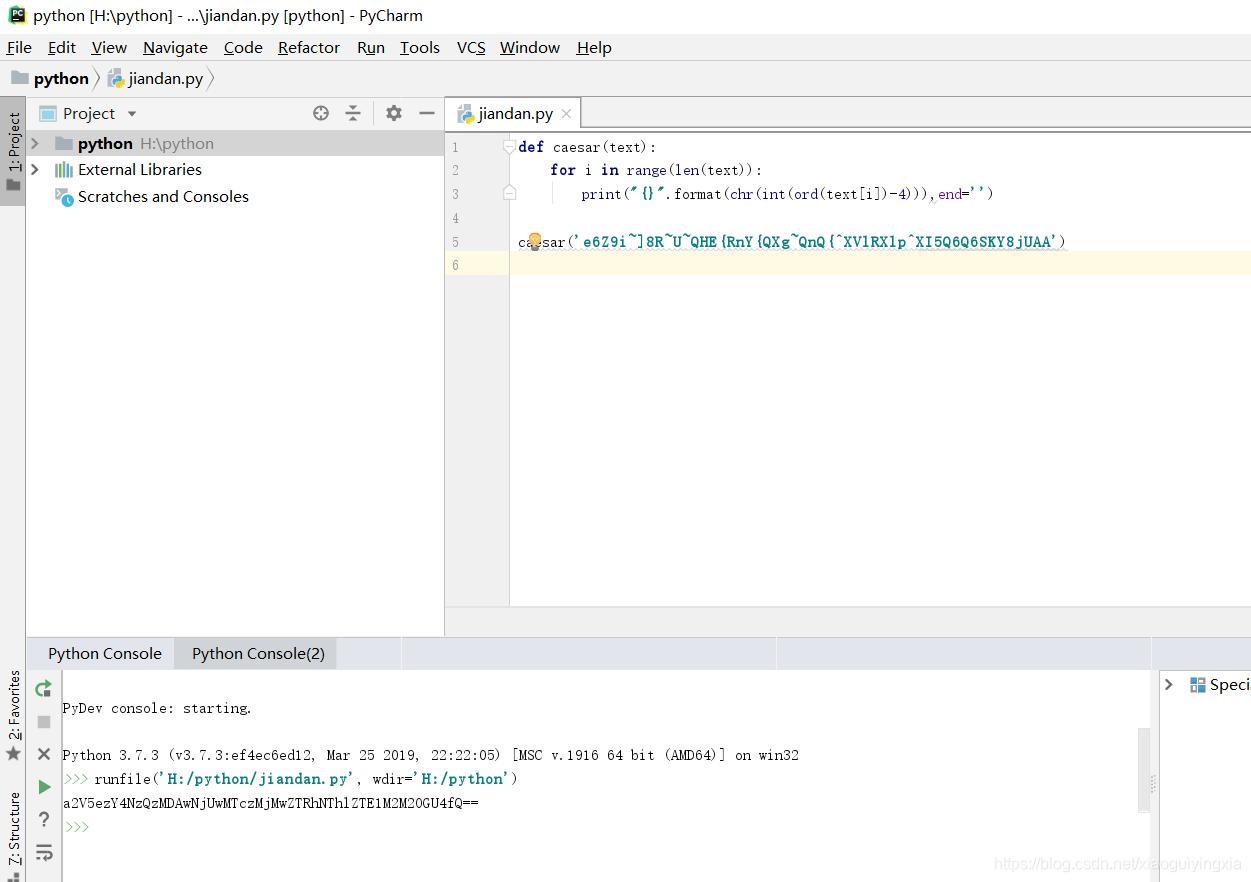
Task: Click the fold marker at line 1
Action: [x=509, y=146]
